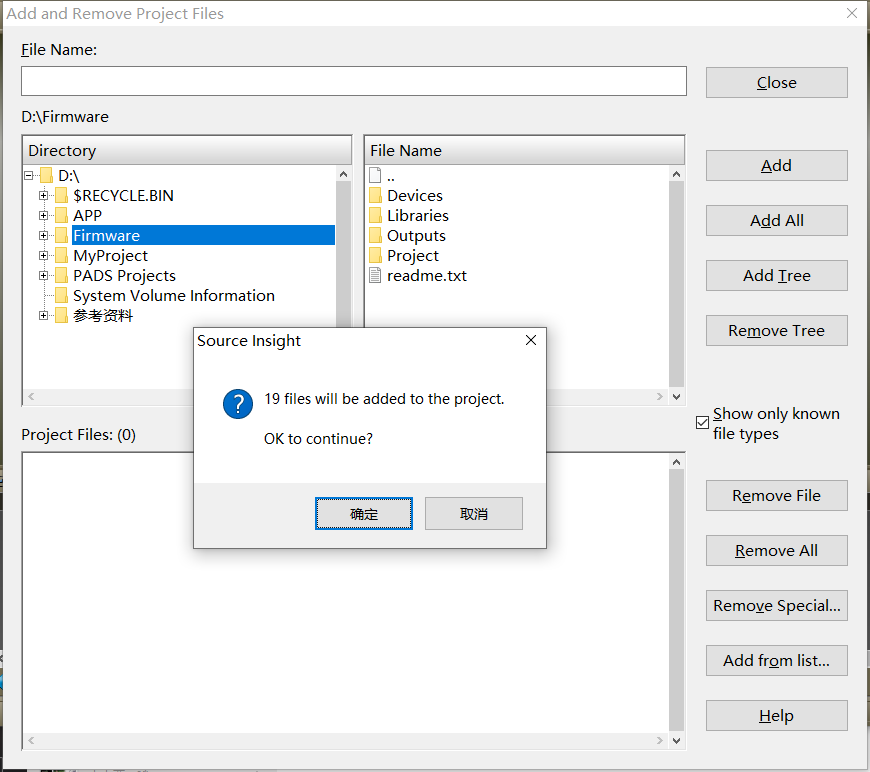Click the Directory column header
870x772 pixels.
(x=186, y=150)
